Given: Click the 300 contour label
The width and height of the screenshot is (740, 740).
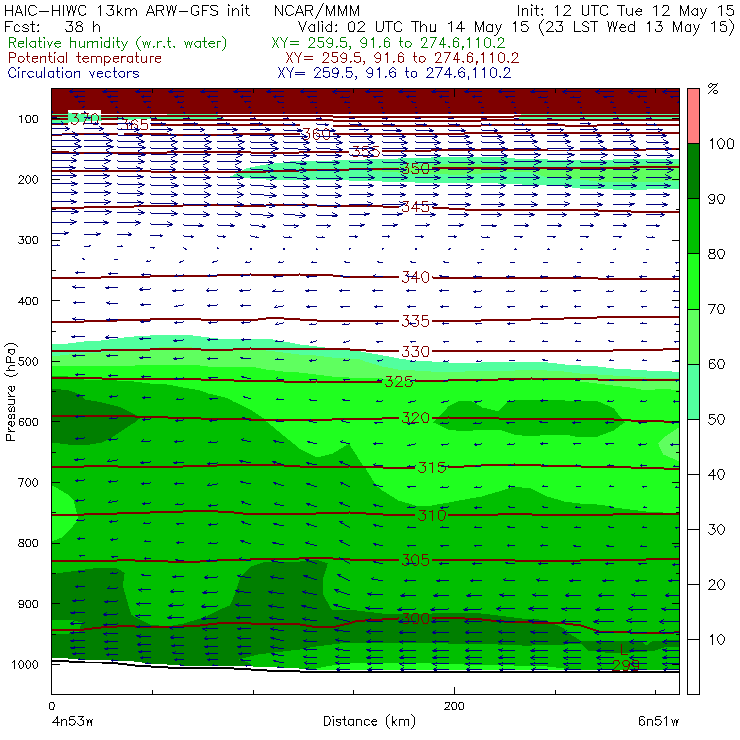Looking at the screenshot, I should coord(415,618).
